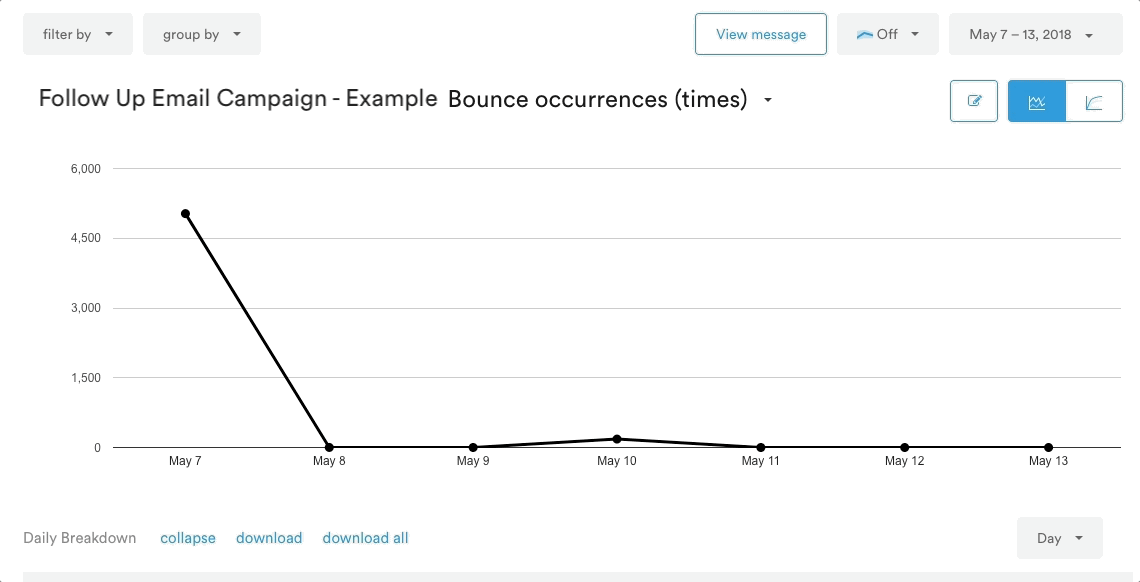Click the May 13 data point
This screenshot has height=582, width=1140.
1048,448
